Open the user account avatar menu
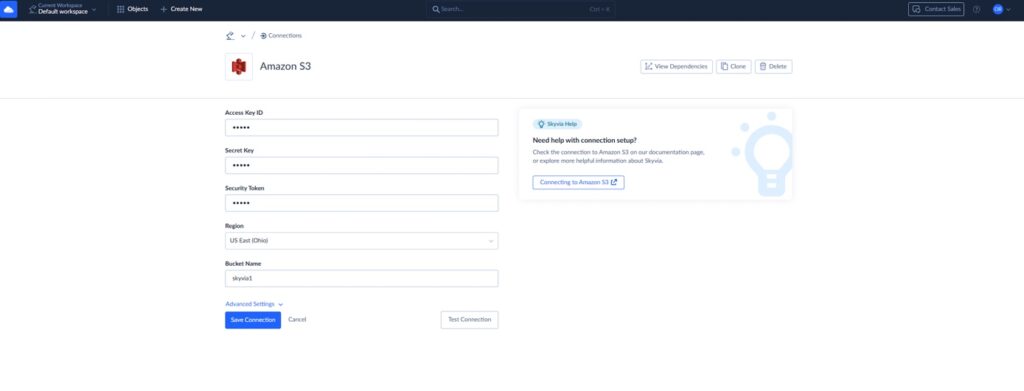The width and height of the screenshot is (1024, 391). [x=1001, y=9]
